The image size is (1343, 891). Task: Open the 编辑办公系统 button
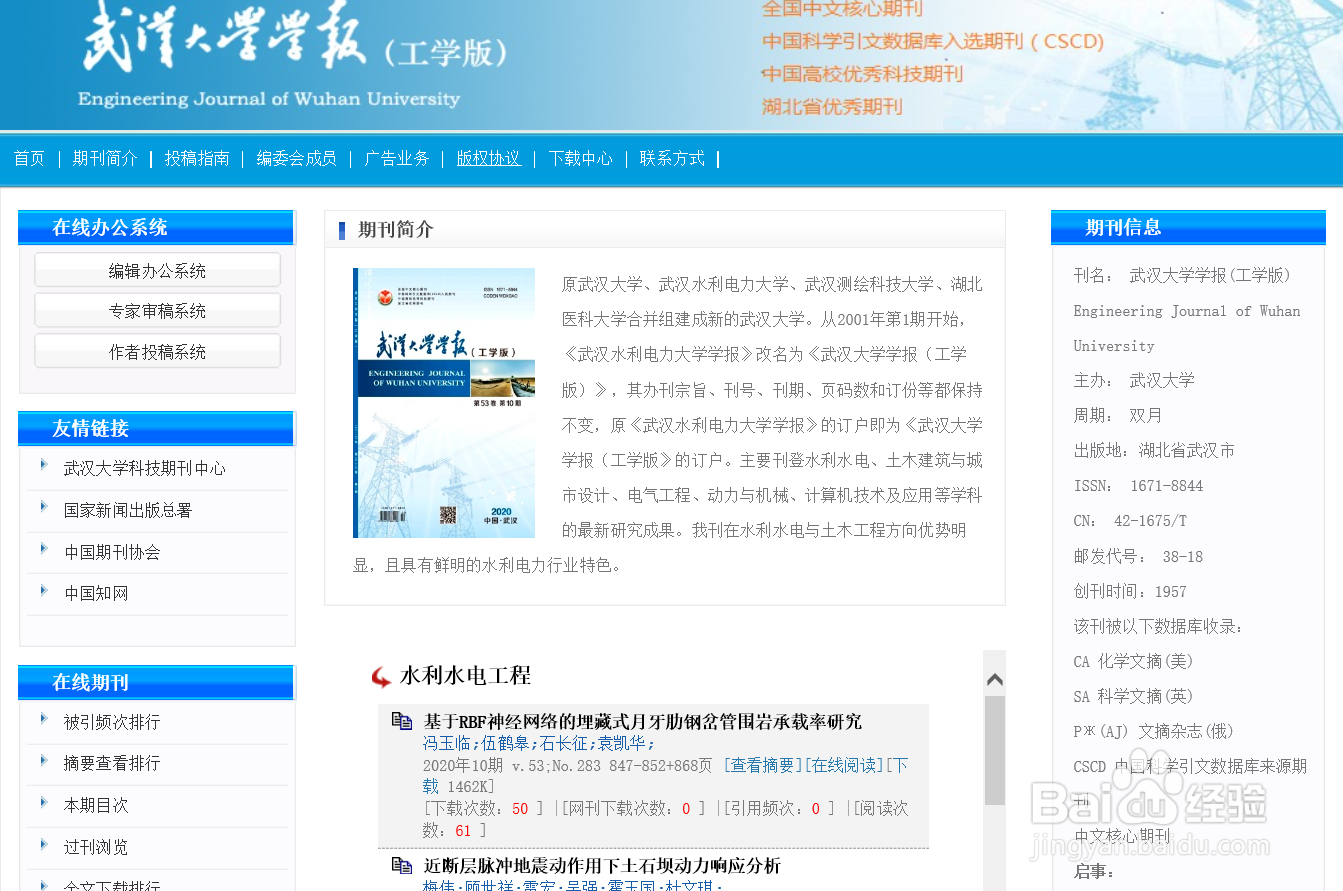157,270
